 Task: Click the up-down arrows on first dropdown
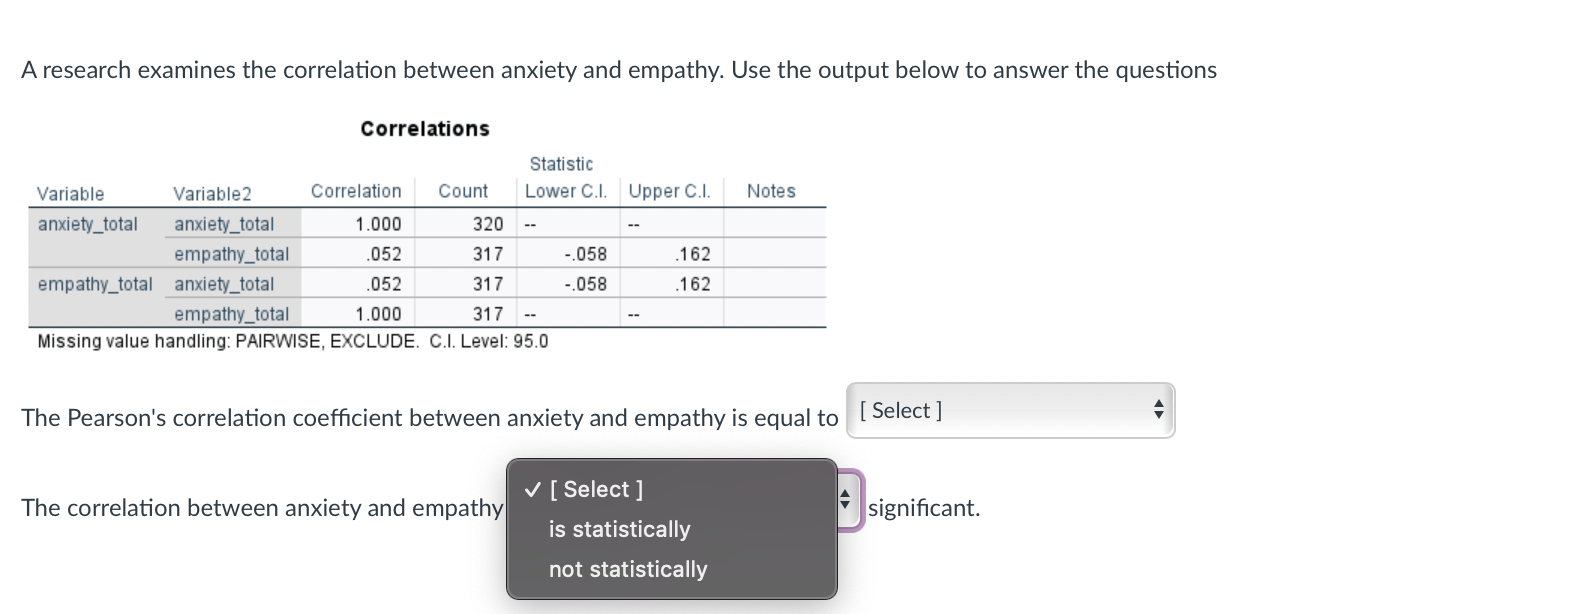[1160, 410]
